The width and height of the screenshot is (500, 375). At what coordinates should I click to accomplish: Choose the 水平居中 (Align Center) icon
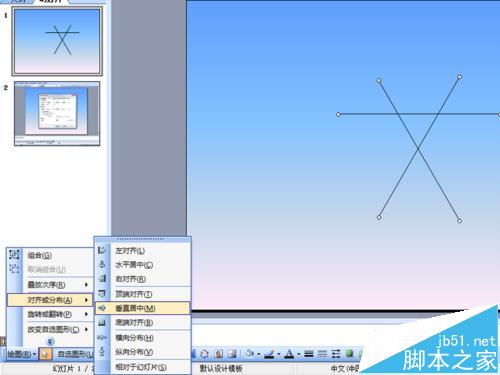coord(102,264)
